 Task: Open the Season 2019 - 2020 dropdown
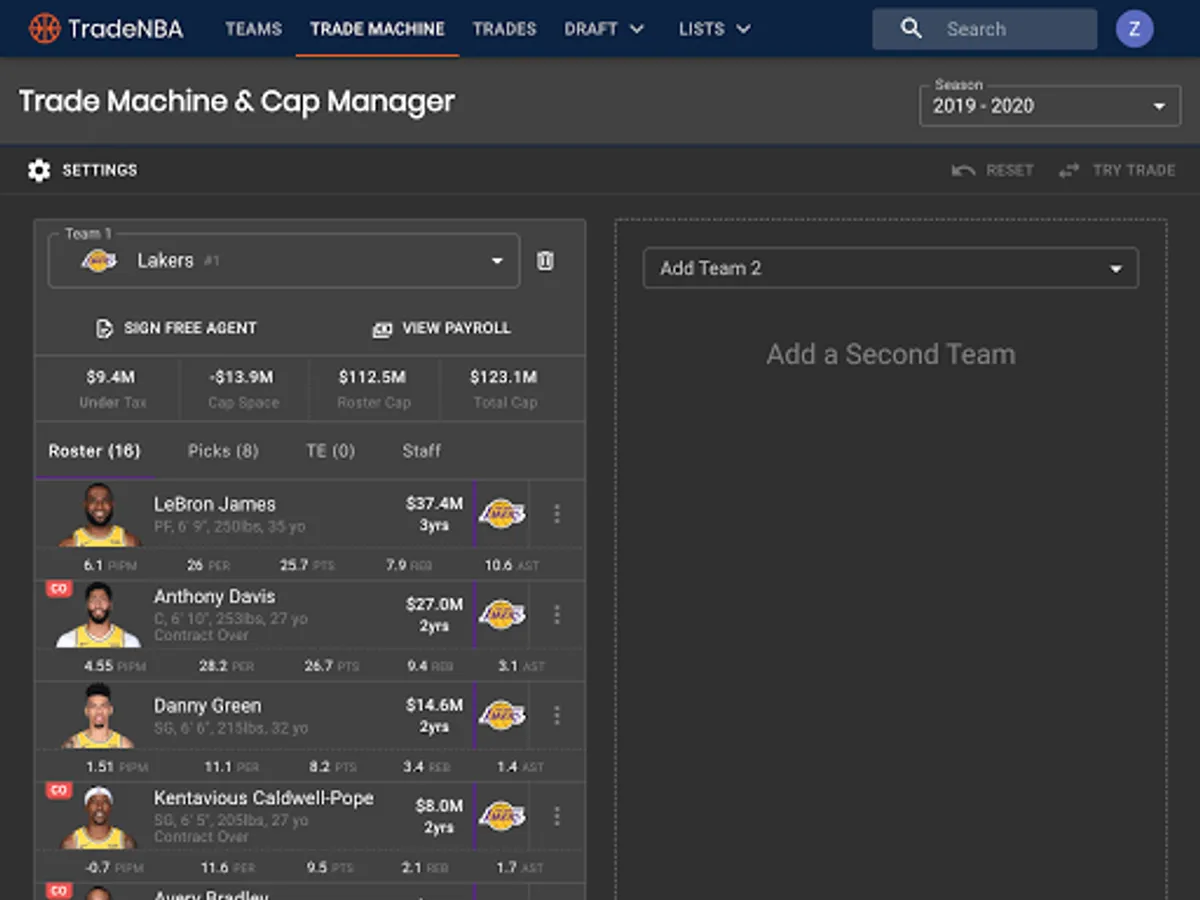[1050, 106]
